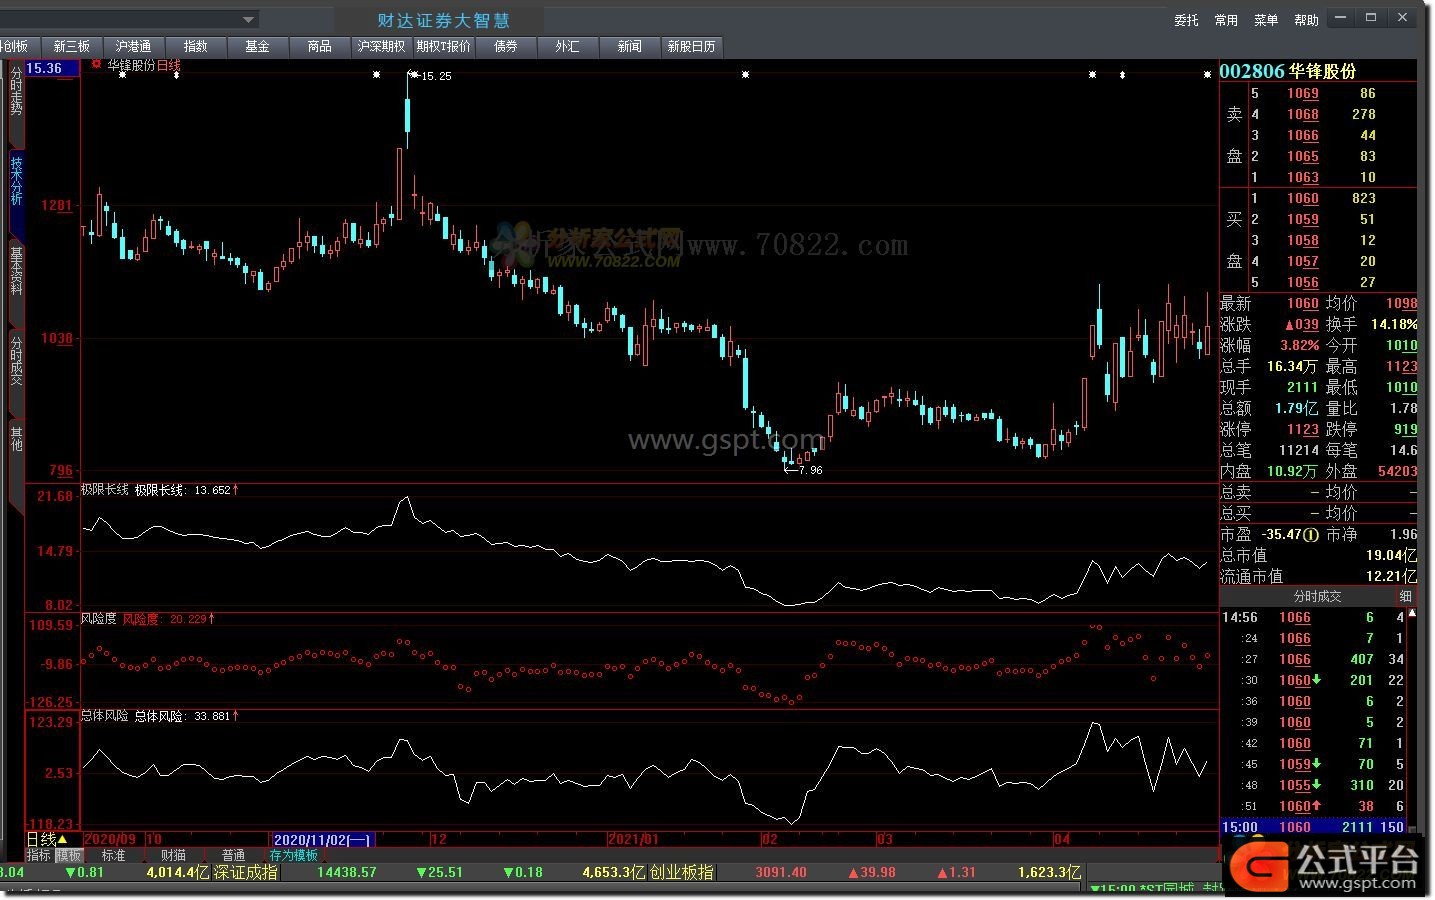Viewport: 1435px width, 900px height.
Task: Click buy level 5 price 1056
Action: [1302, 282]
